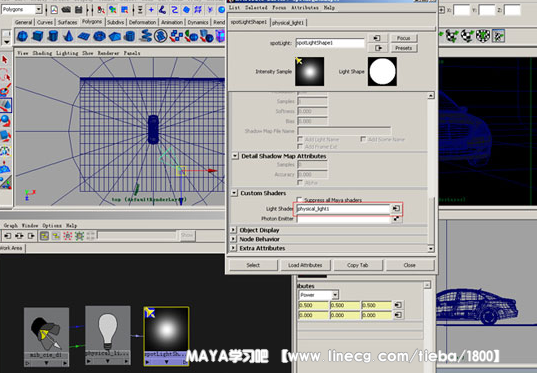Click the rightmost checkered shelf icon with blue frame
Image resolution: width=537 pixels, height=373 pixels.
(x=498, y=36)
